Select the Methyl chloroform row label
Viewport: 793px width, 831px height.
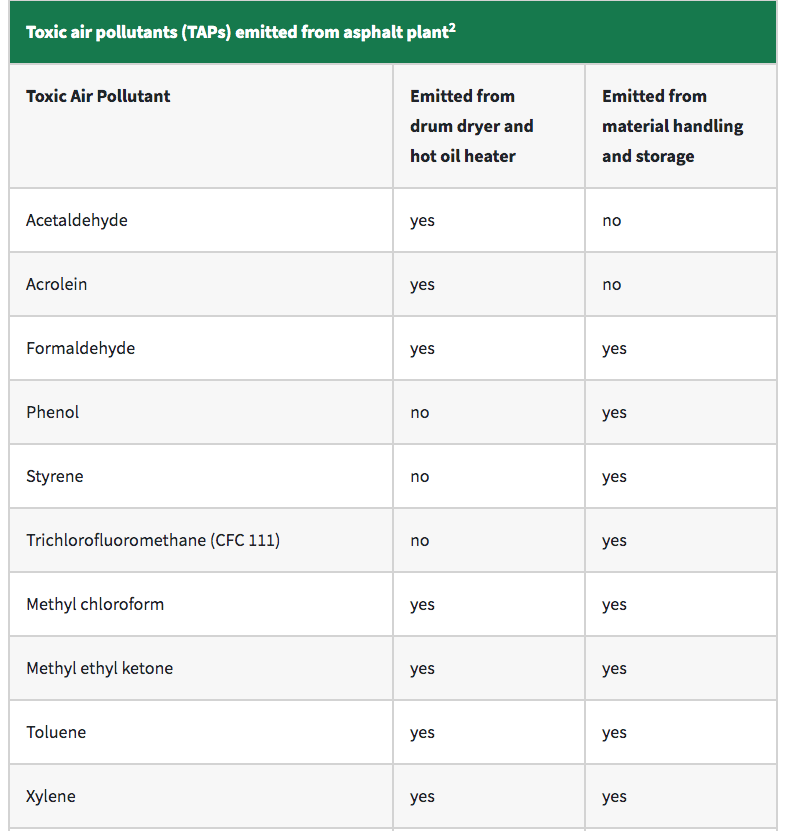(95, 604)
